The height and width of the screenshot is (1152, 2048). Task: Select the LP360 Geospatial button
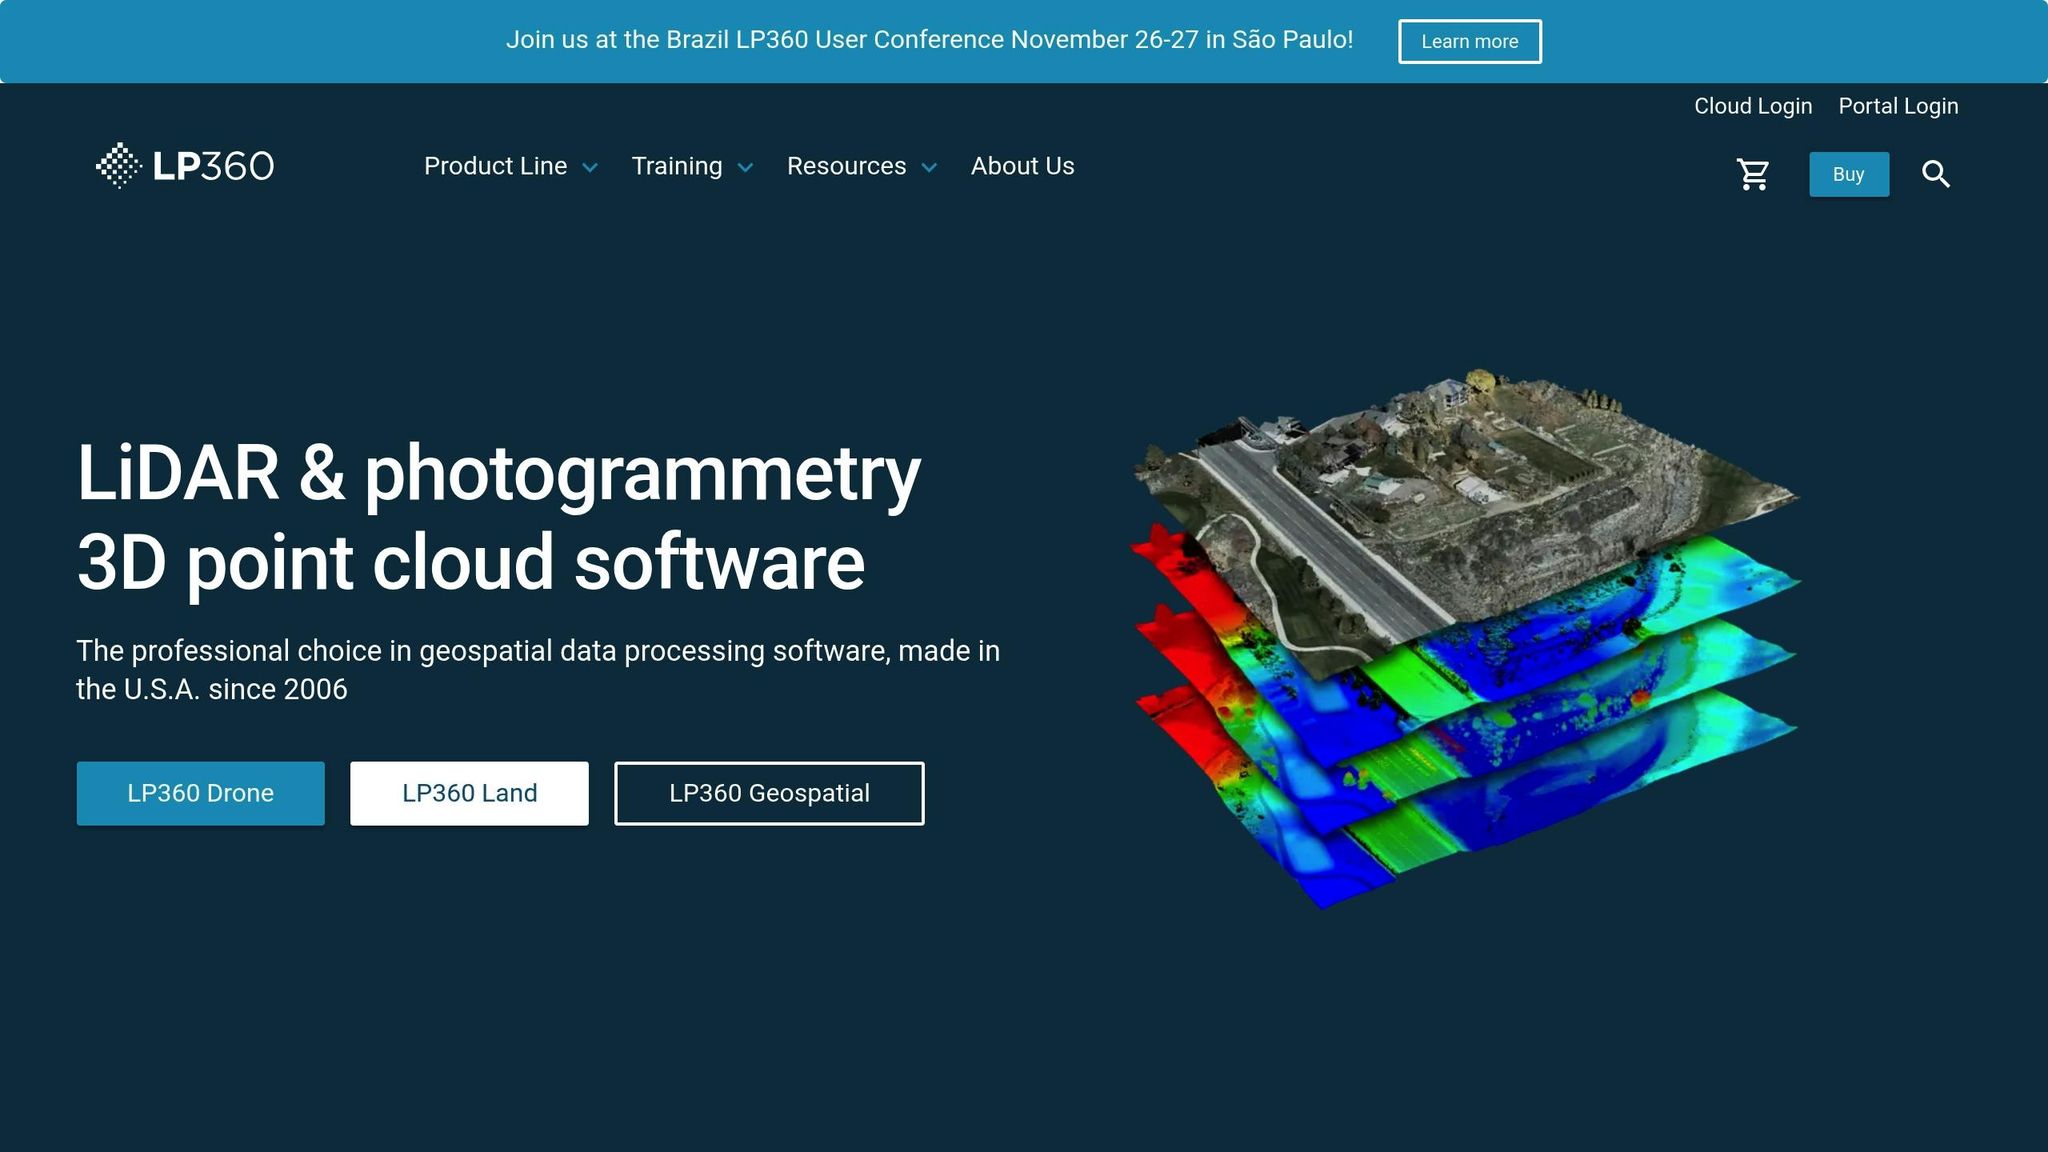tap(768, 793)
